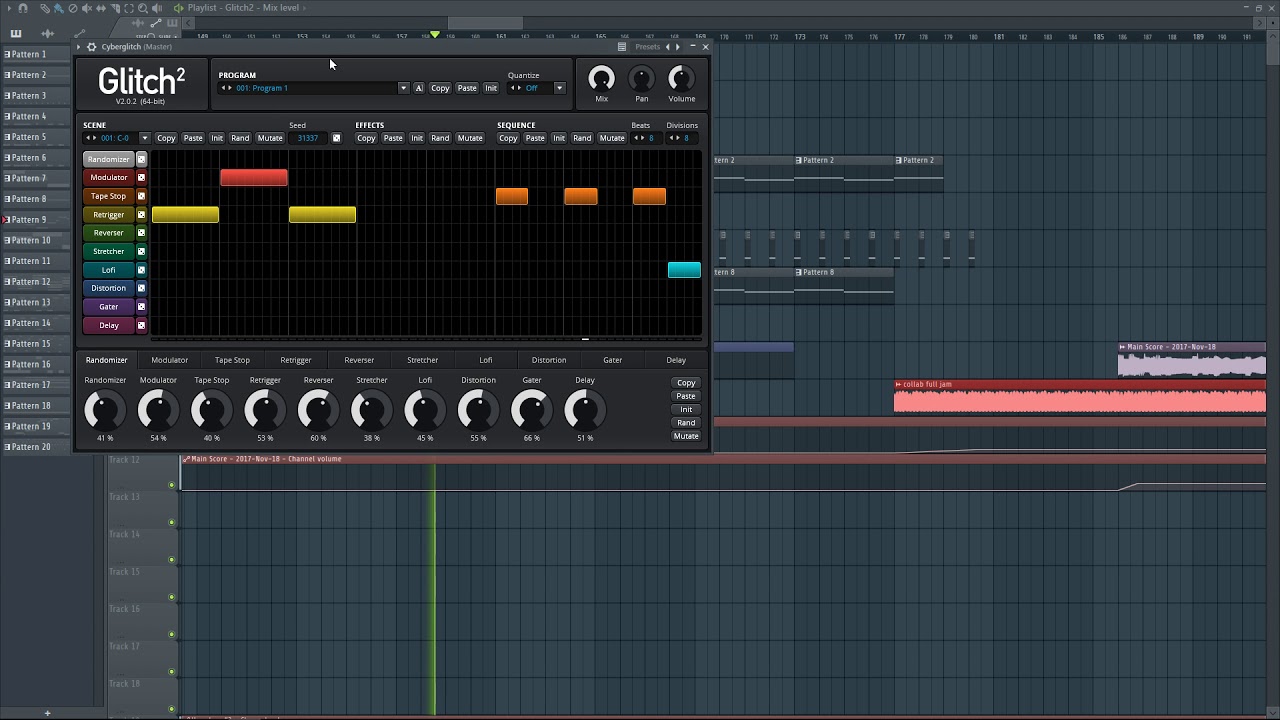Click Sequence section Init button
Viewport: 1280px width, 720px height.
pyautogui.click(x=559, y=138)
